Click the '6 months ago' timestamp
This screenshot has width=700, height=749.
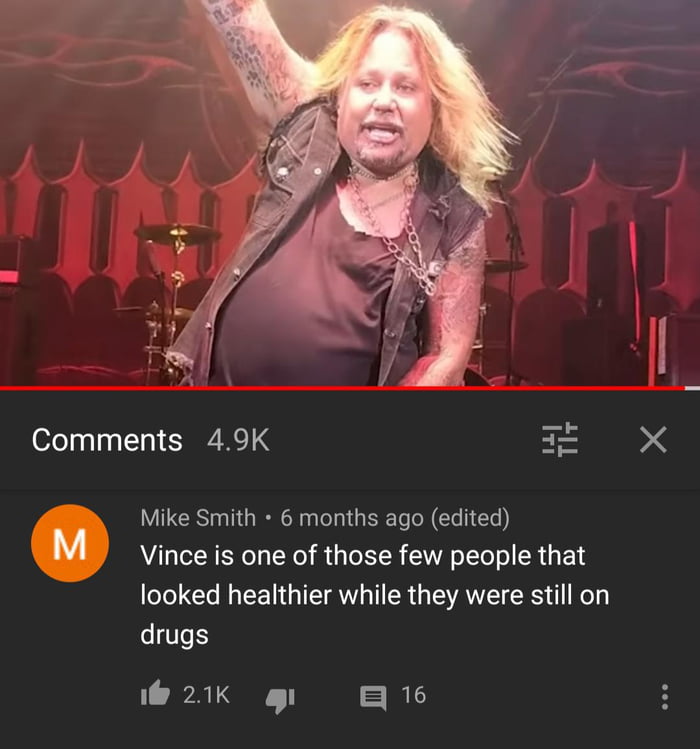pyautogui.click(x=352, y=518)
